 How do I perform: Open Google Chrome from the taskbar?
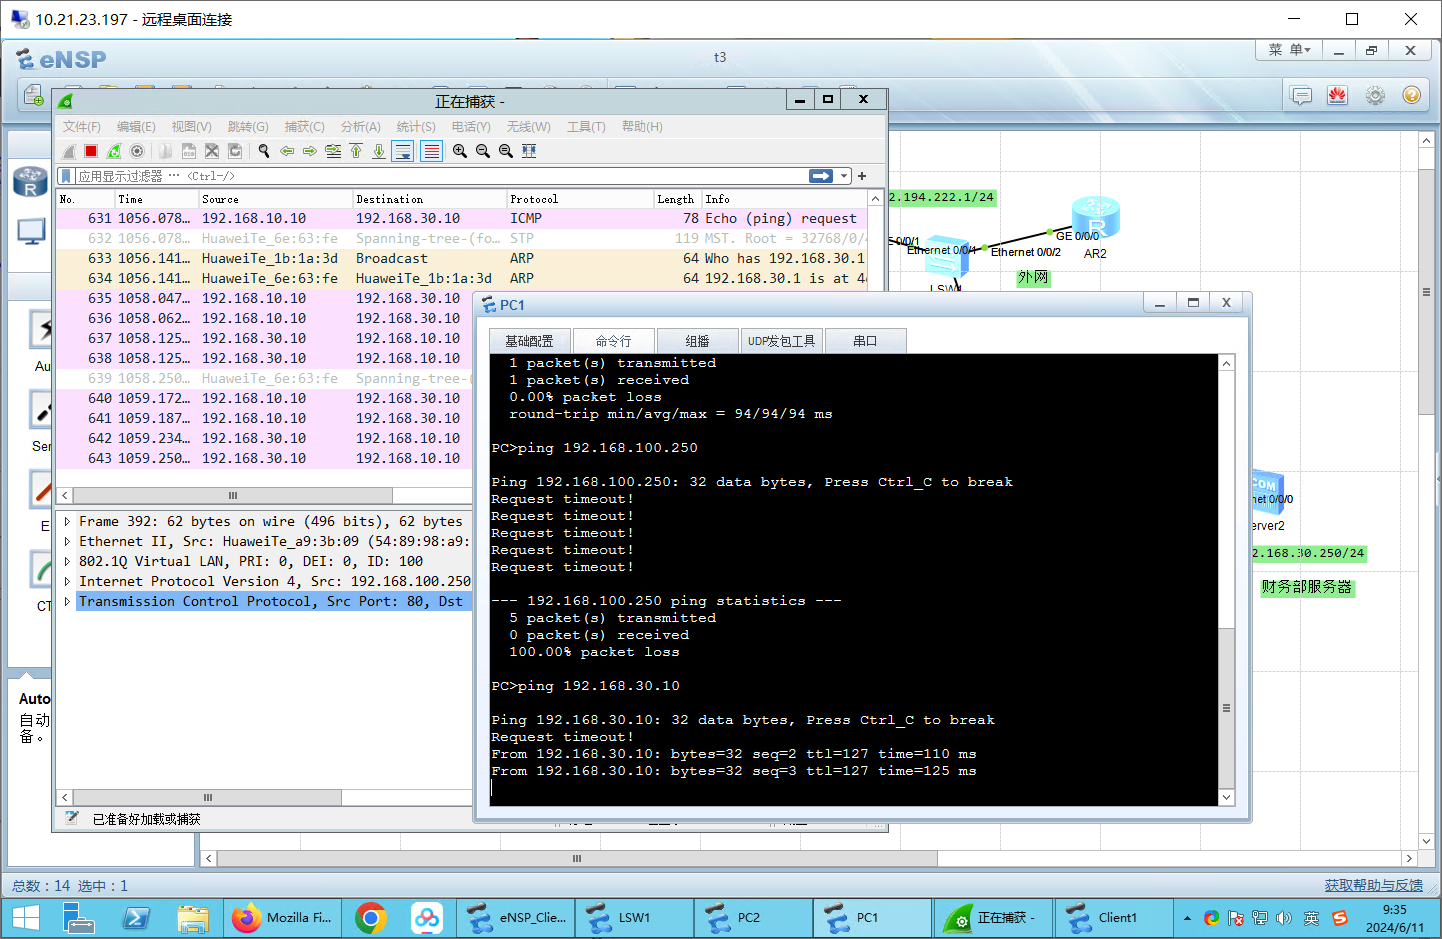coord(371,918)
